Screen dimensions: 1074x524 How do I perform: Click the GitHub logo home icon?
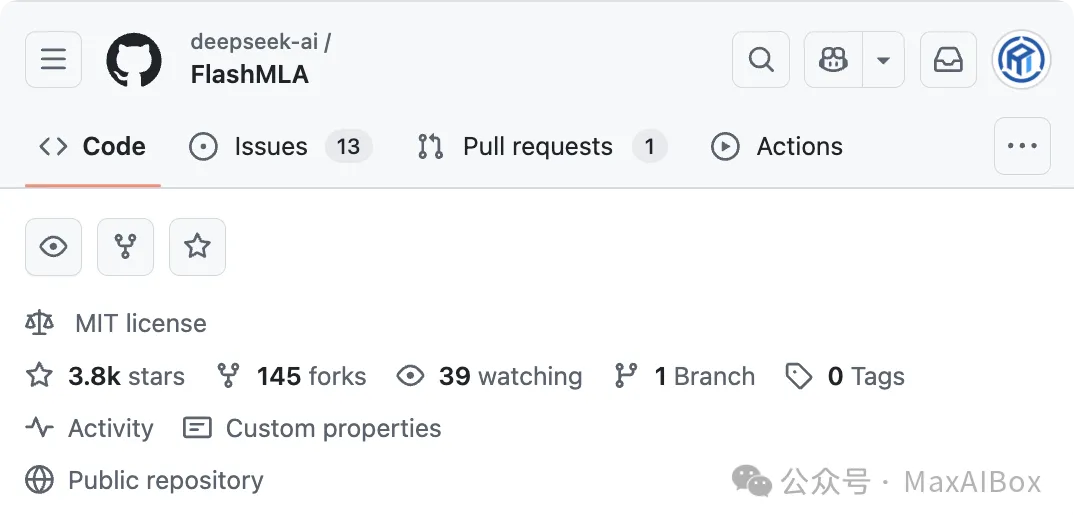coord(134,60)
